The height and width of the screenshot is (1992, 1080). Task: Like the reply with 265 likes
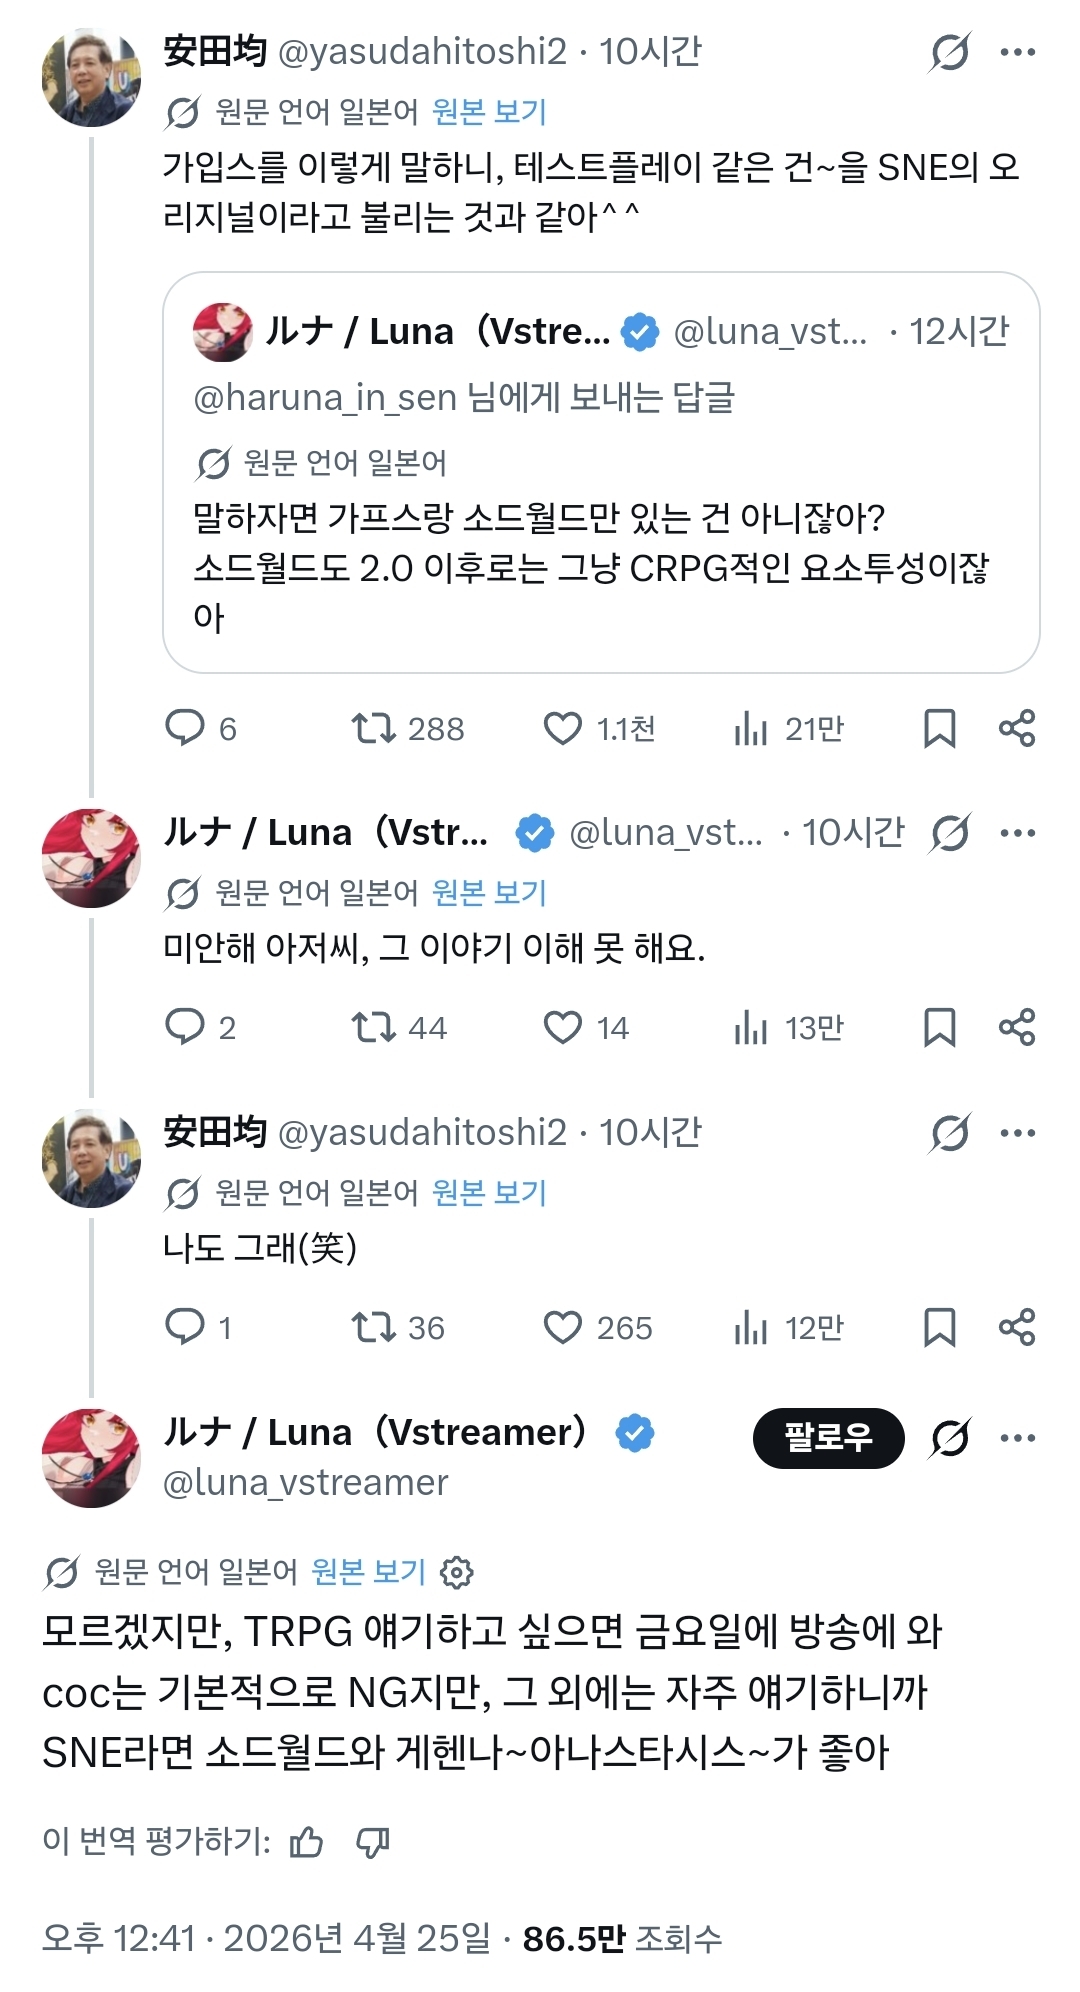coord(562,1327)
